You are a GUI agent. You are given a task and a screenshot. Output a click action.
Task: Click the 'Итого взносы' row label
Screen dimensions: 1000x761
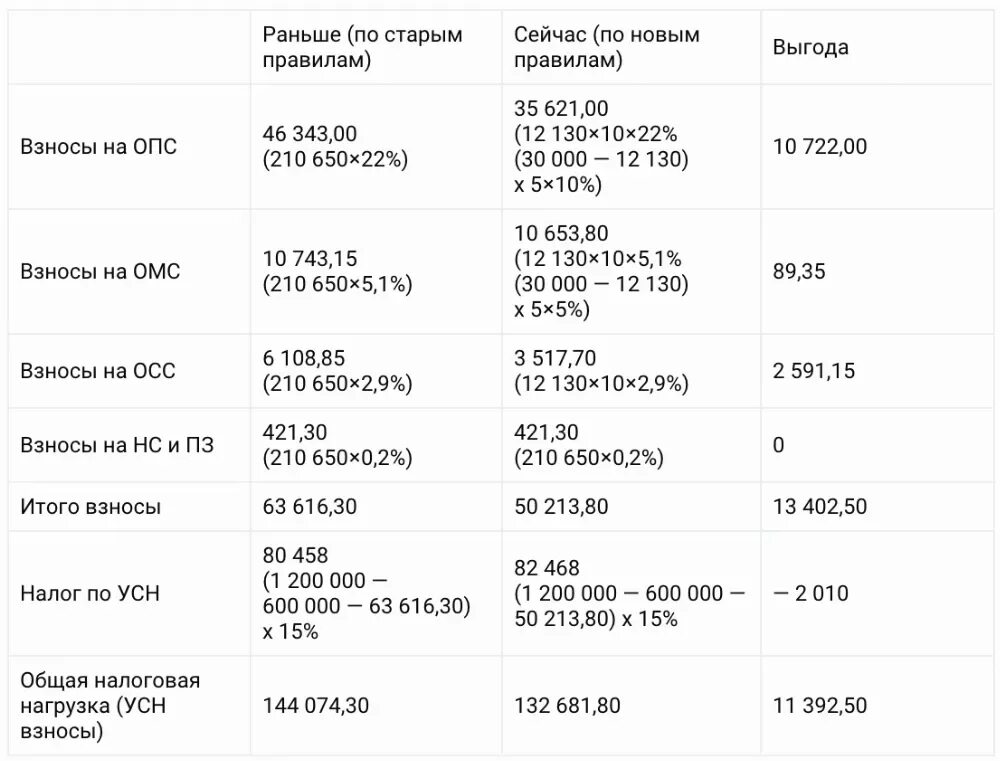[x=91, y=507]
